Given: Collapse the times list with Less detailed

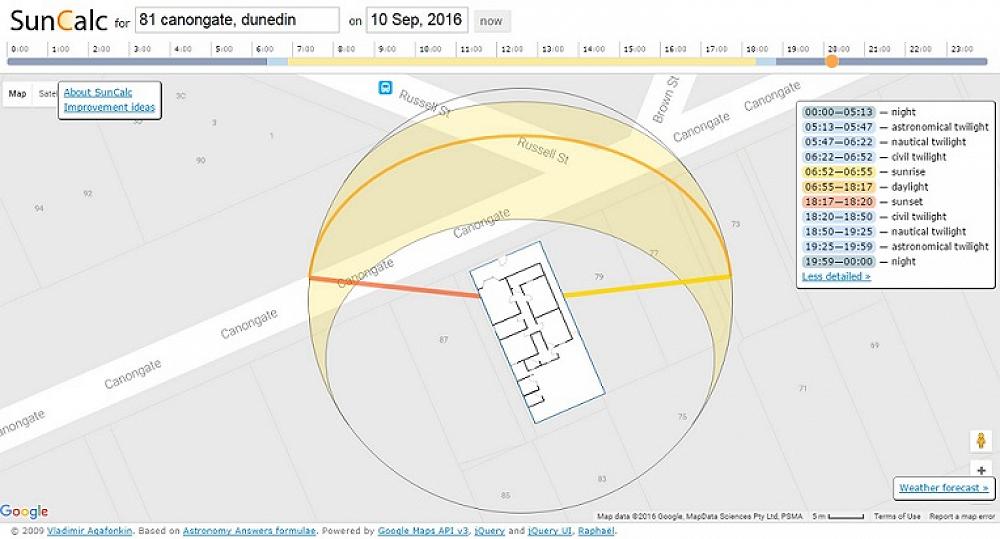Looking at the screenshot, I should click(836, 276).
